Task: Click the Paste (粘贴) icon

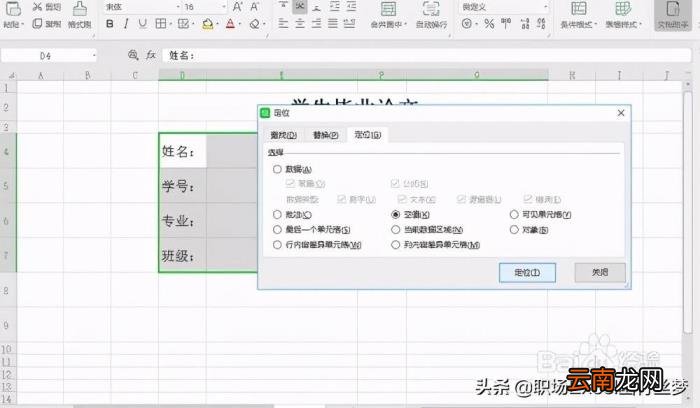Action: pos(13,8)
